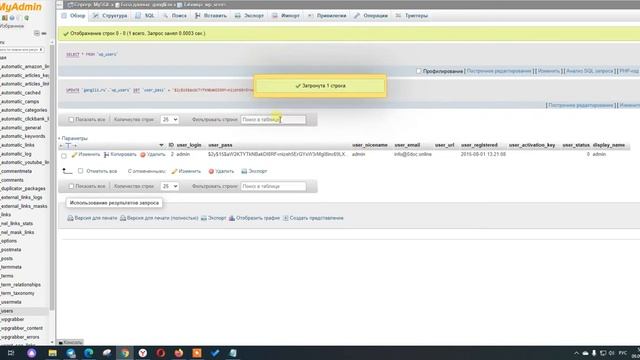The width and height of the screenshot is (640, 360).
Task: Click Версия для печати (полностью) link
Action: click(x=159, y=218)
